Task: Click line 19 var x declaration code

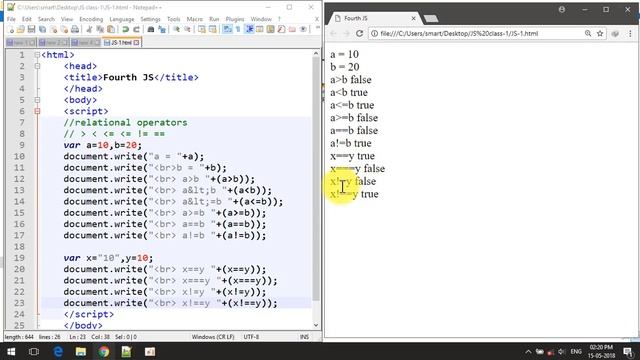Action: pos(108,258)
